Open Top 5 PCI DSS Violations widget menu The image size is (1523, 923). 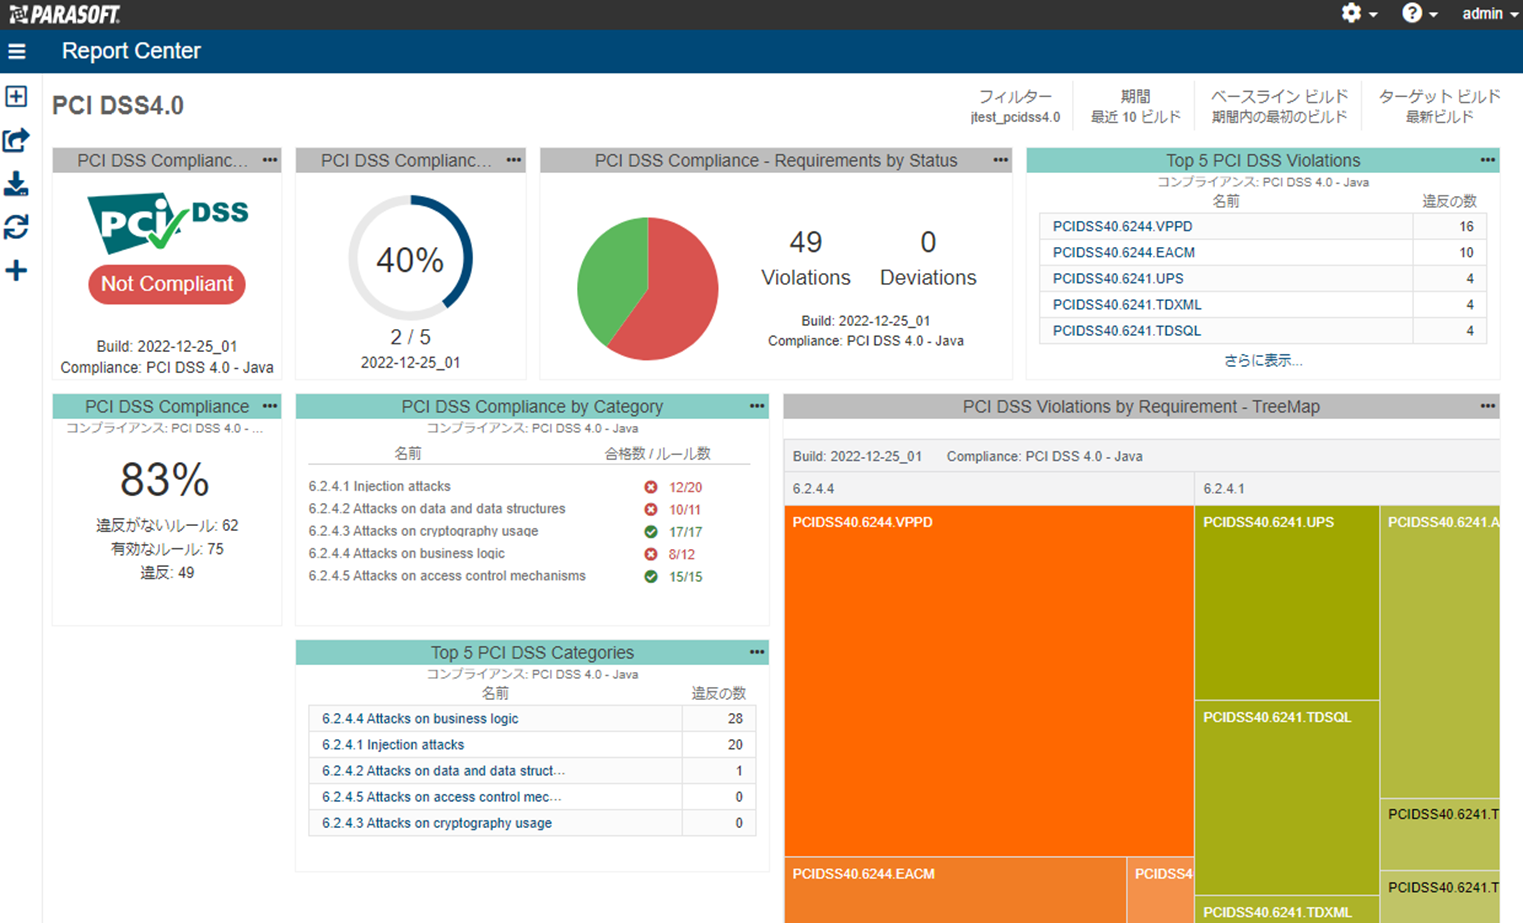coord(1487,160)
